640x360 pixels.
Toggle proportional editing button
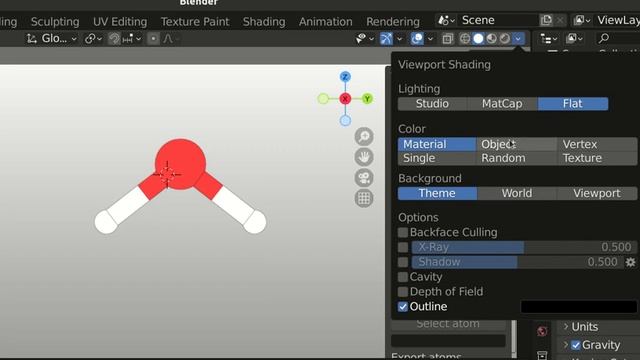point(153,39)
